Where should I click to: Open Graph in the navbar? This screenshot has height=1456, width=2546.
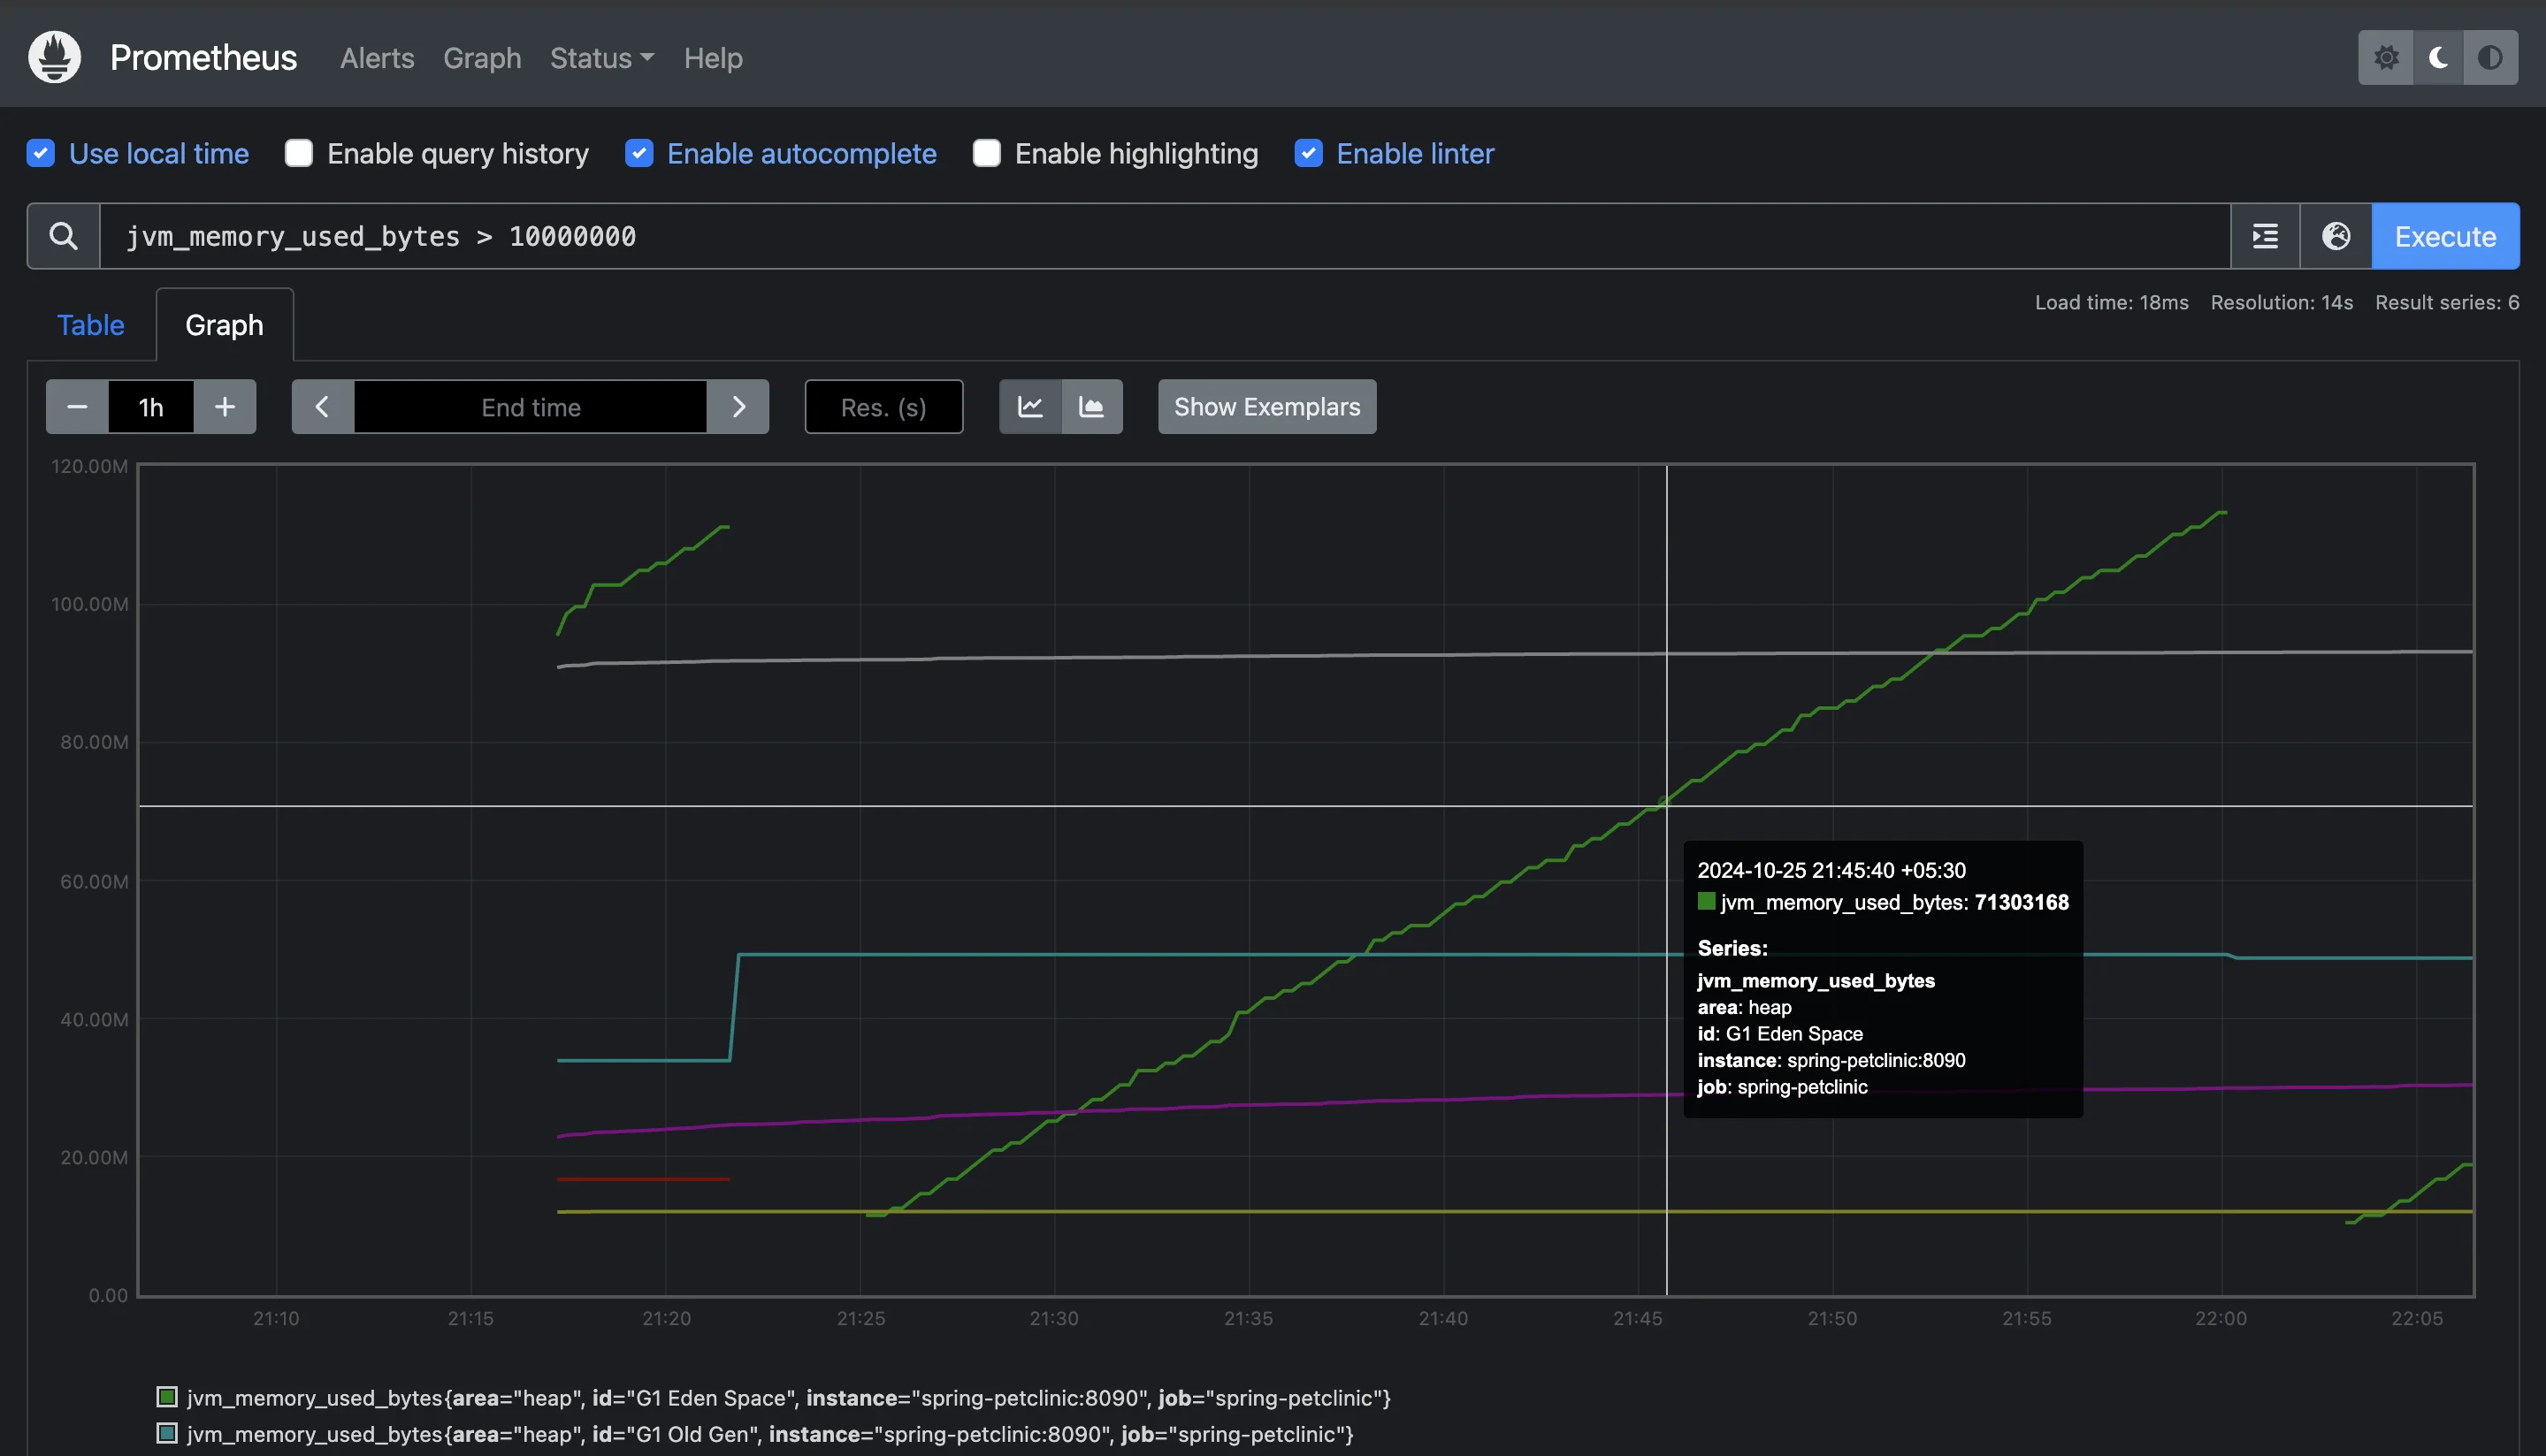coord(482,58)
